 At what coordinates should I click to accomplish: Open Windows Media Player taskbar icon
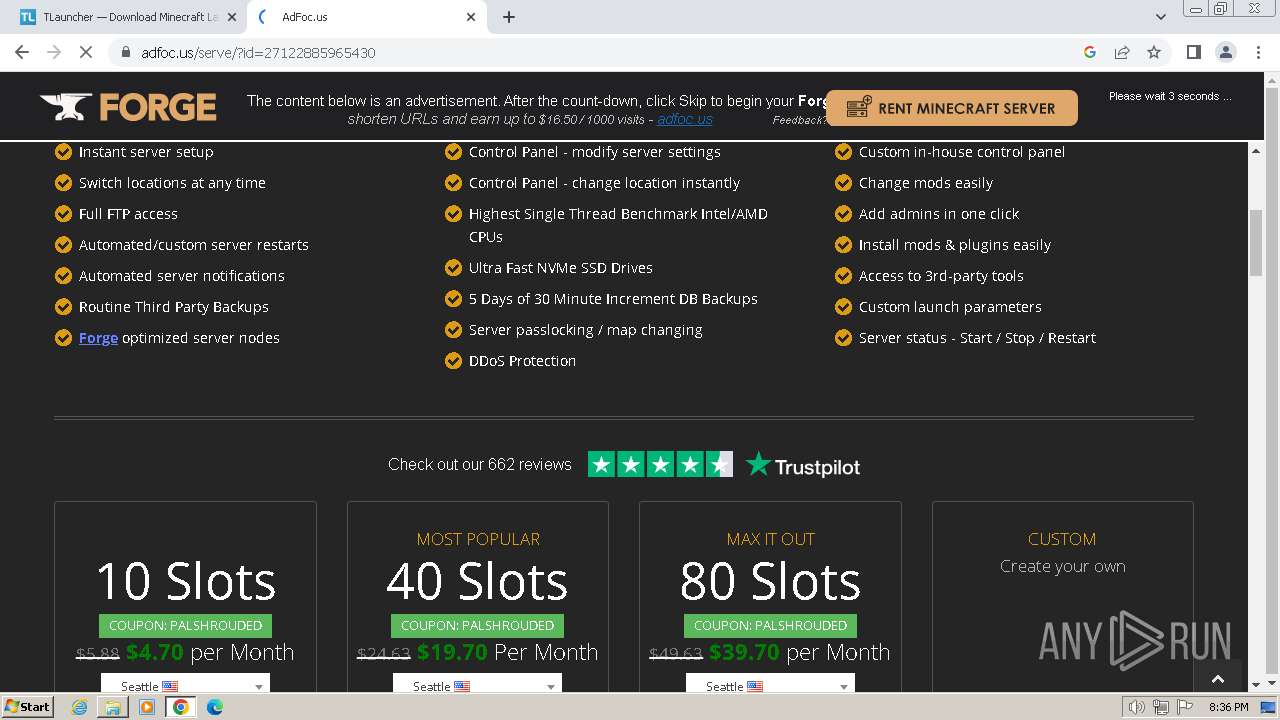(147, 707)
